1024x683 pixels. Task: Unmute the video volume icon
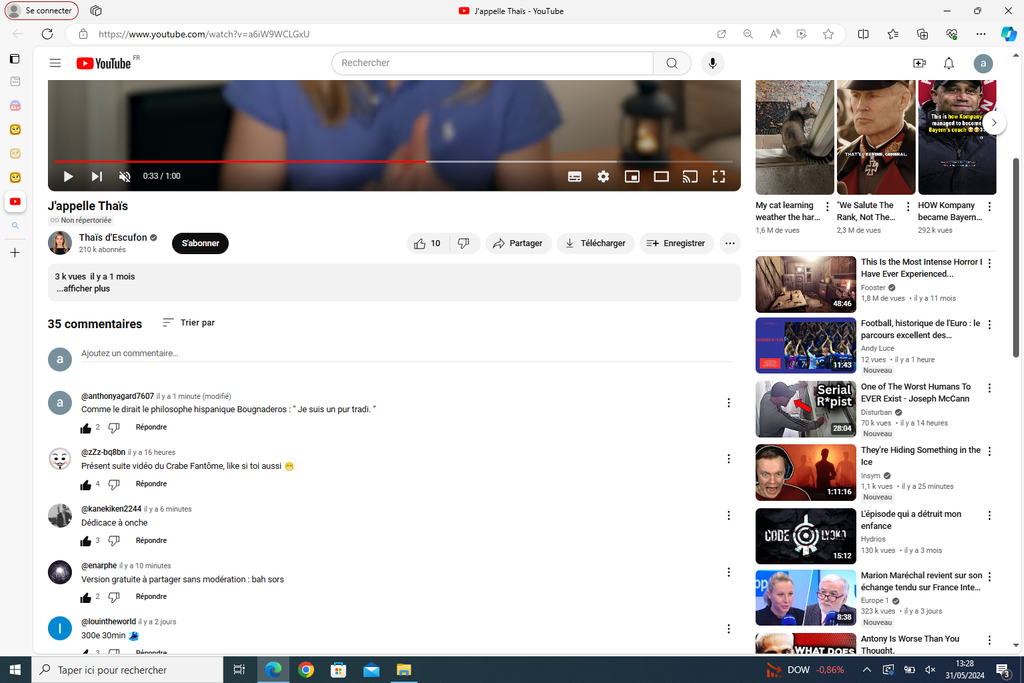(x=125, y=177)
